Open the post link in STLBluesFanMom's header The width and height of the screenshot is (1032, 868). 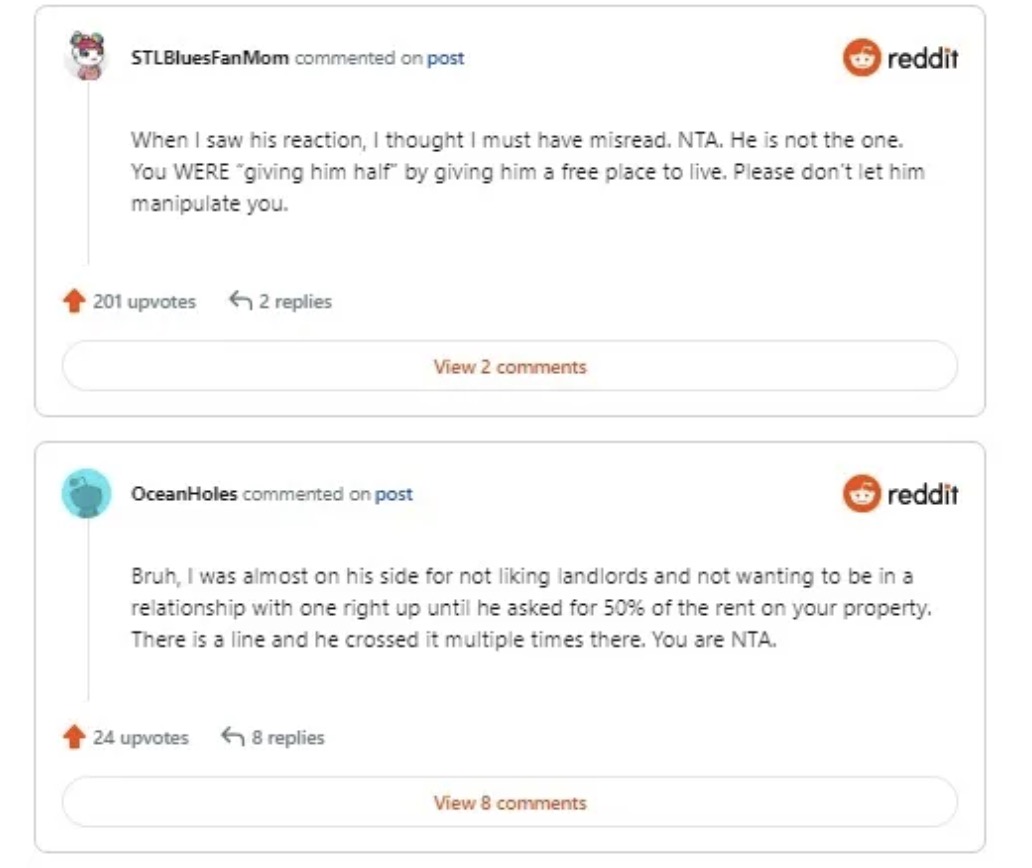click(446, 58)
